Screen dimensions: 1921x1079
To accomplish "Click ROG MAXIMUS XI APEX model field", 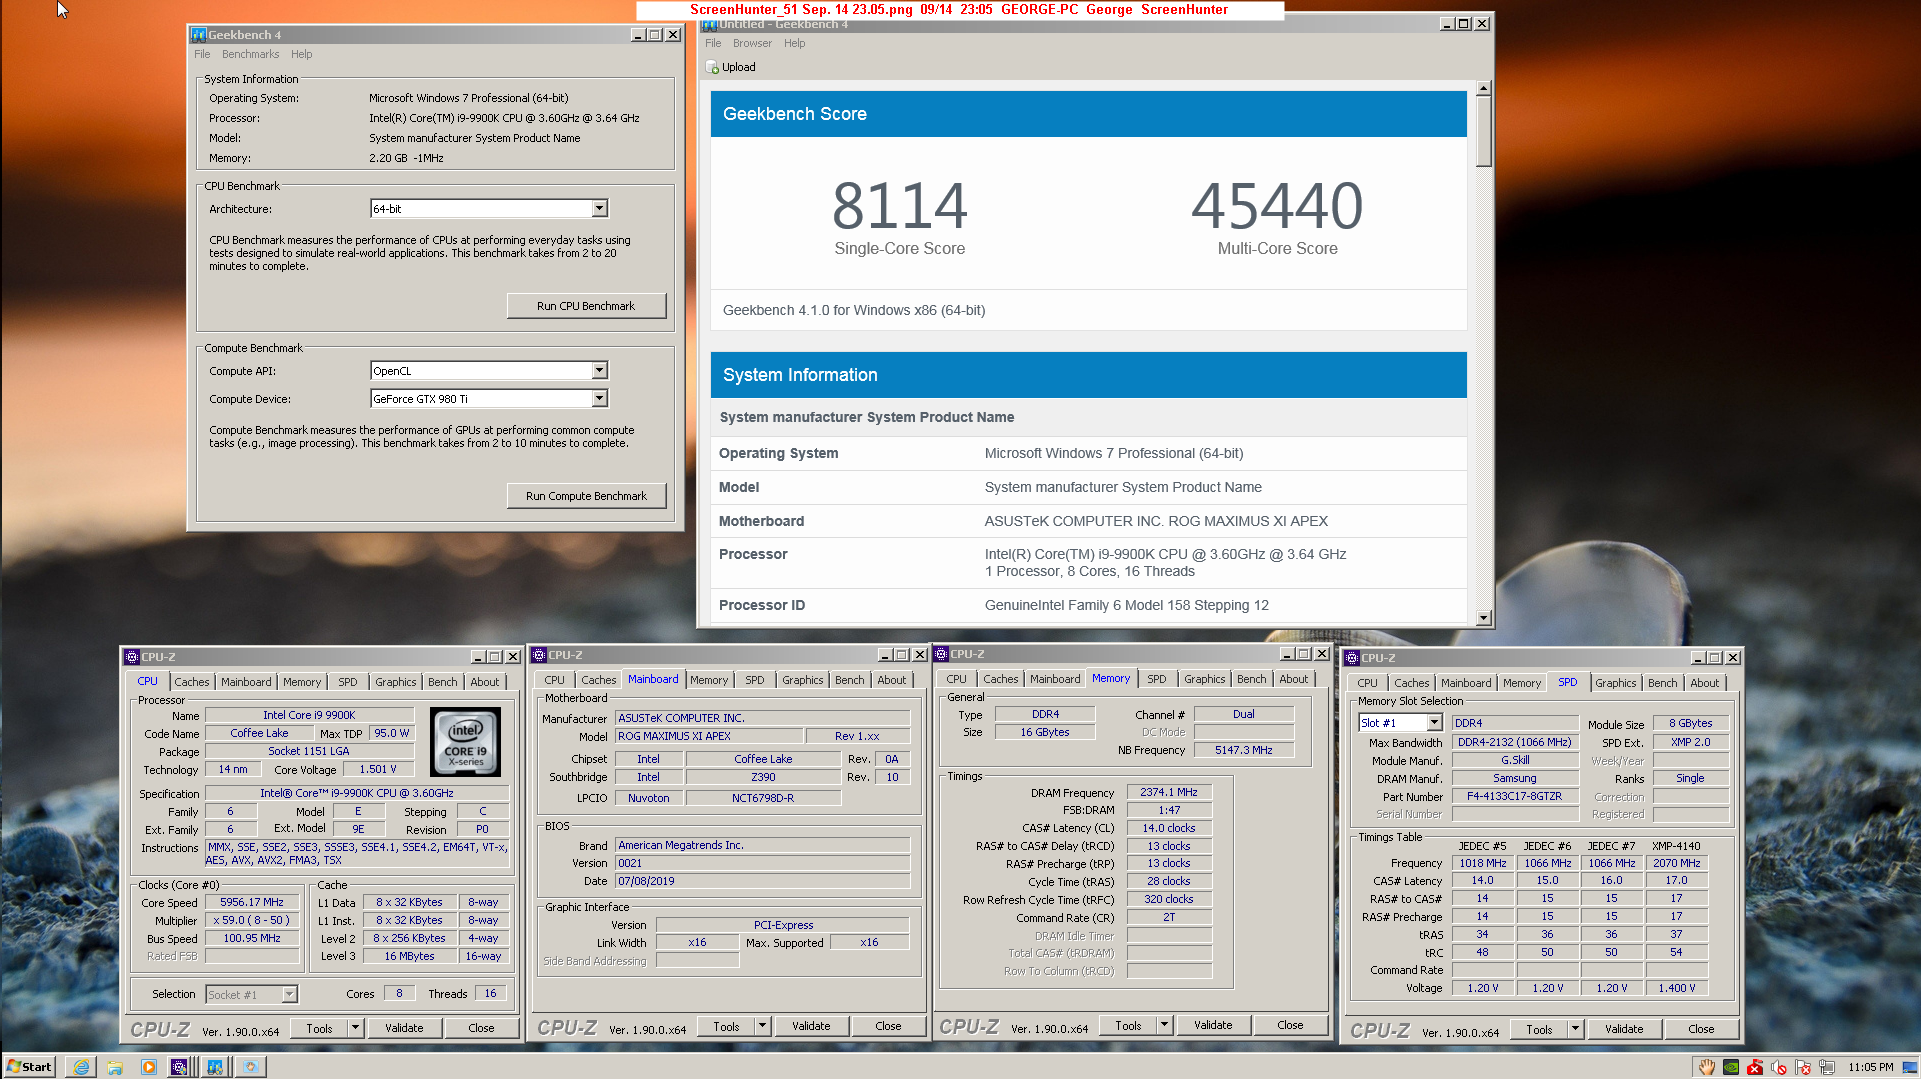I will tap(710, 736).
